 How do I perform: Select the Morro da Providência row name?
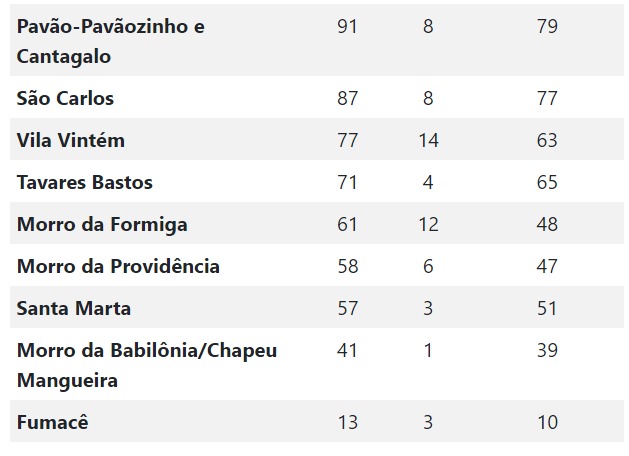click(x=118, y=266)
